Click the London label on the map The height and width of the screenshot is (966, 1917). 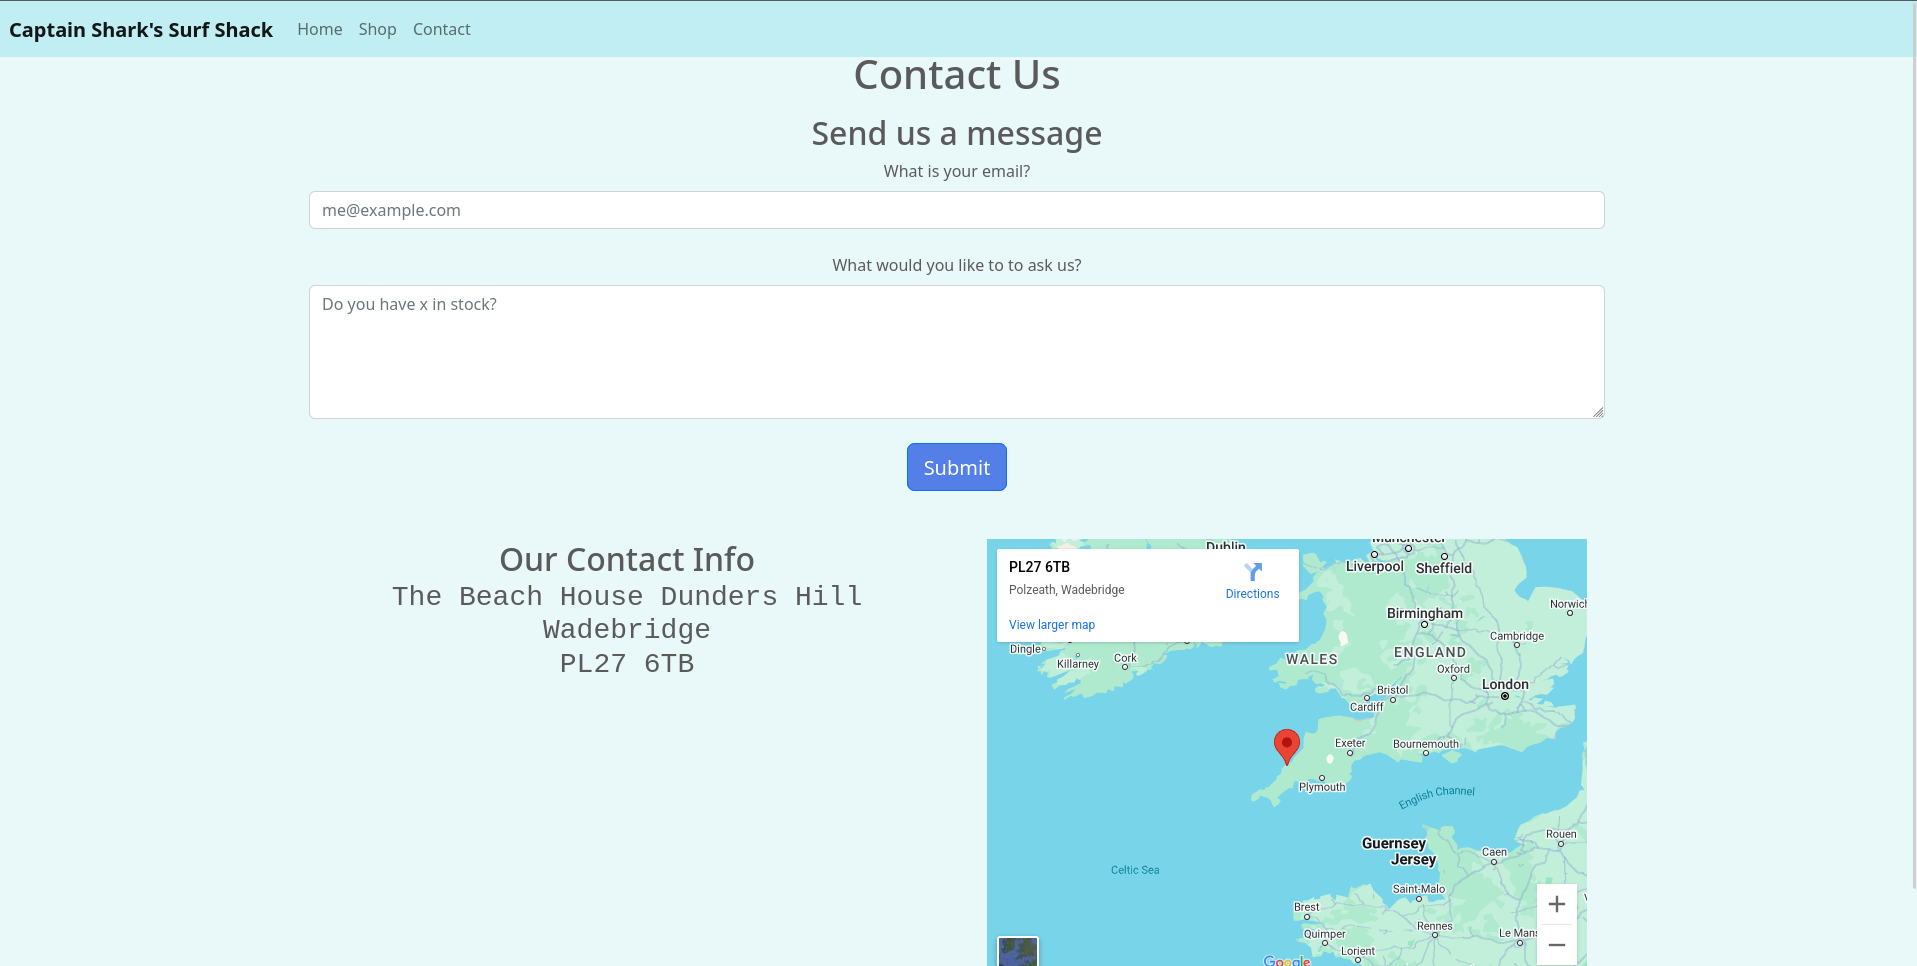1504,685
